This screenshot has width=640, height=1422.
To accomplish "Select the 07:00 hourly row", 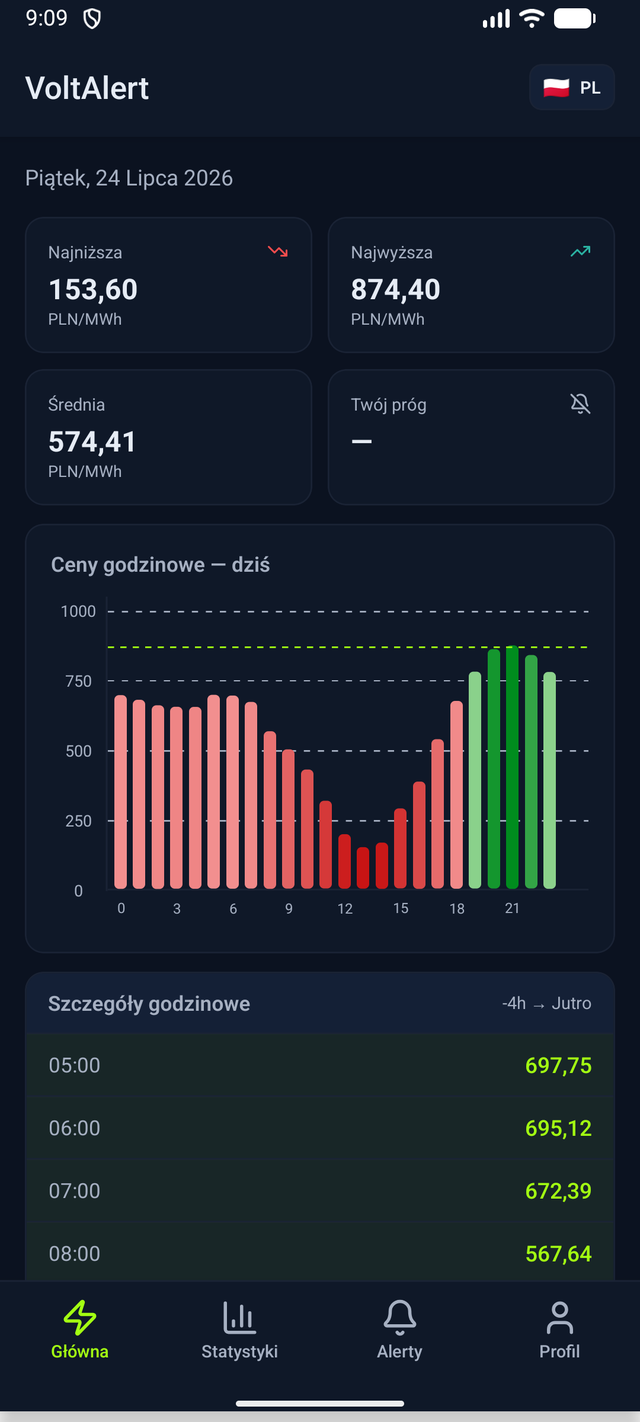I will click(320, 1191).
